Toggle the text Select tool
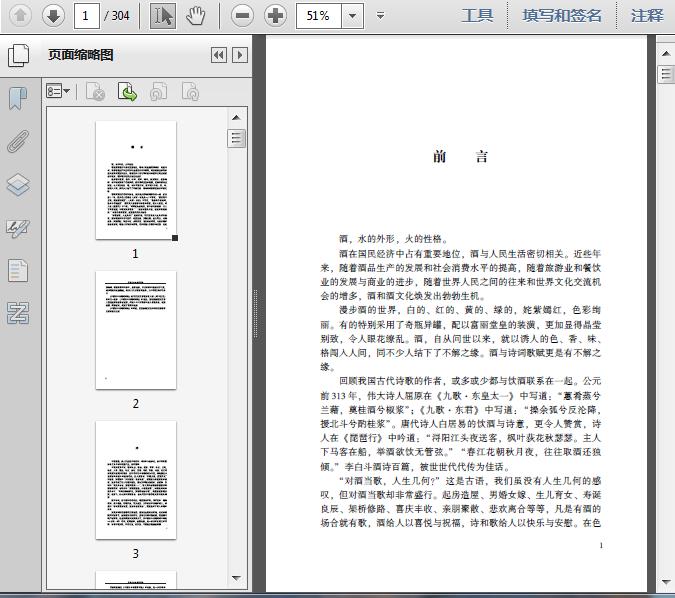675x598 pixels. (x=162, y=15)
